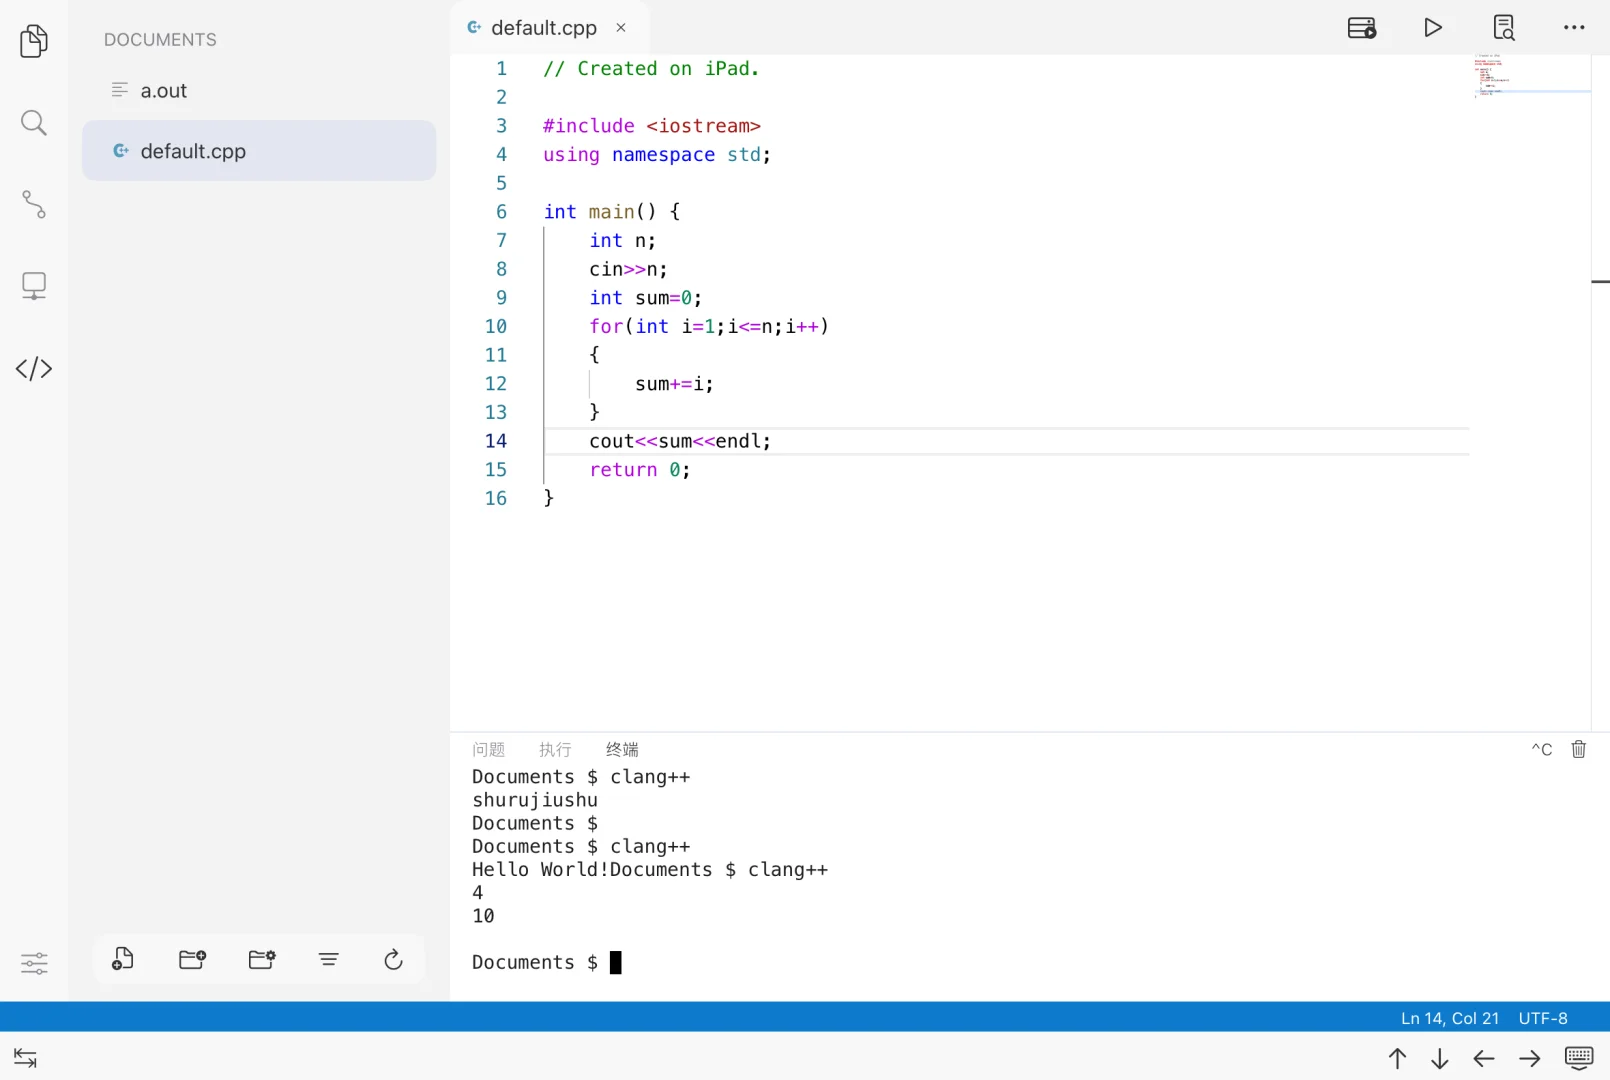Select default.cpp in the documents list
This screenshot has width=1610, height=1080.
(259, 151)
